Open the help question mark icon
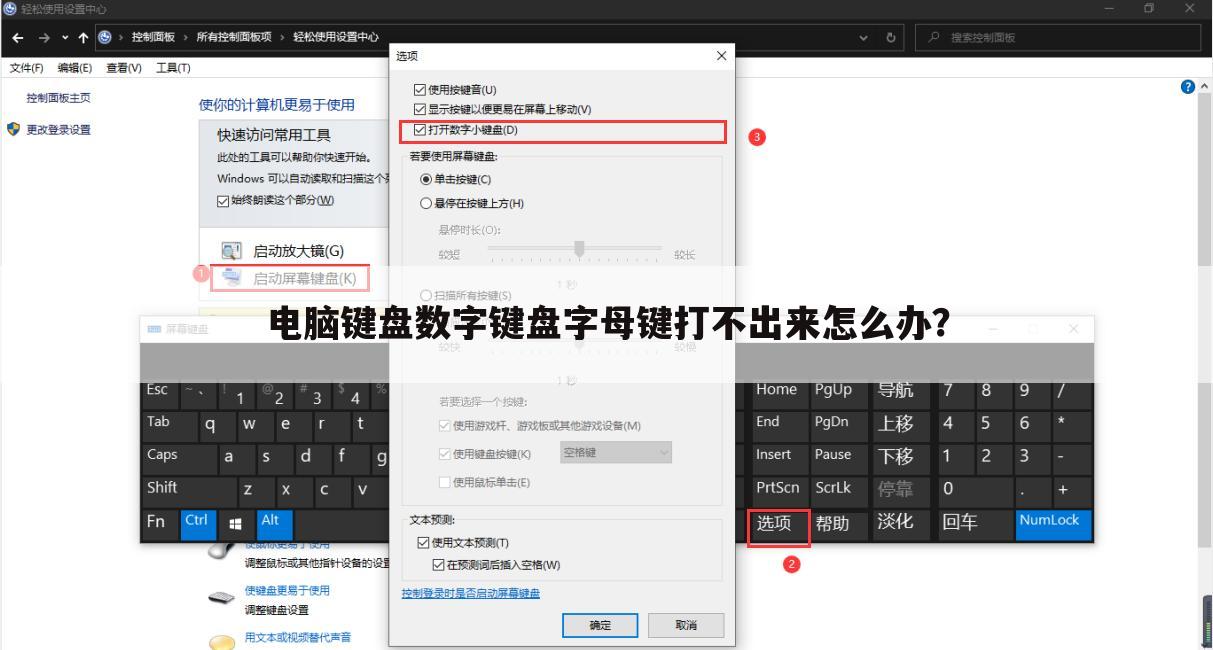The height and width of the screenshot is (650, 1213). [1188, 87]
